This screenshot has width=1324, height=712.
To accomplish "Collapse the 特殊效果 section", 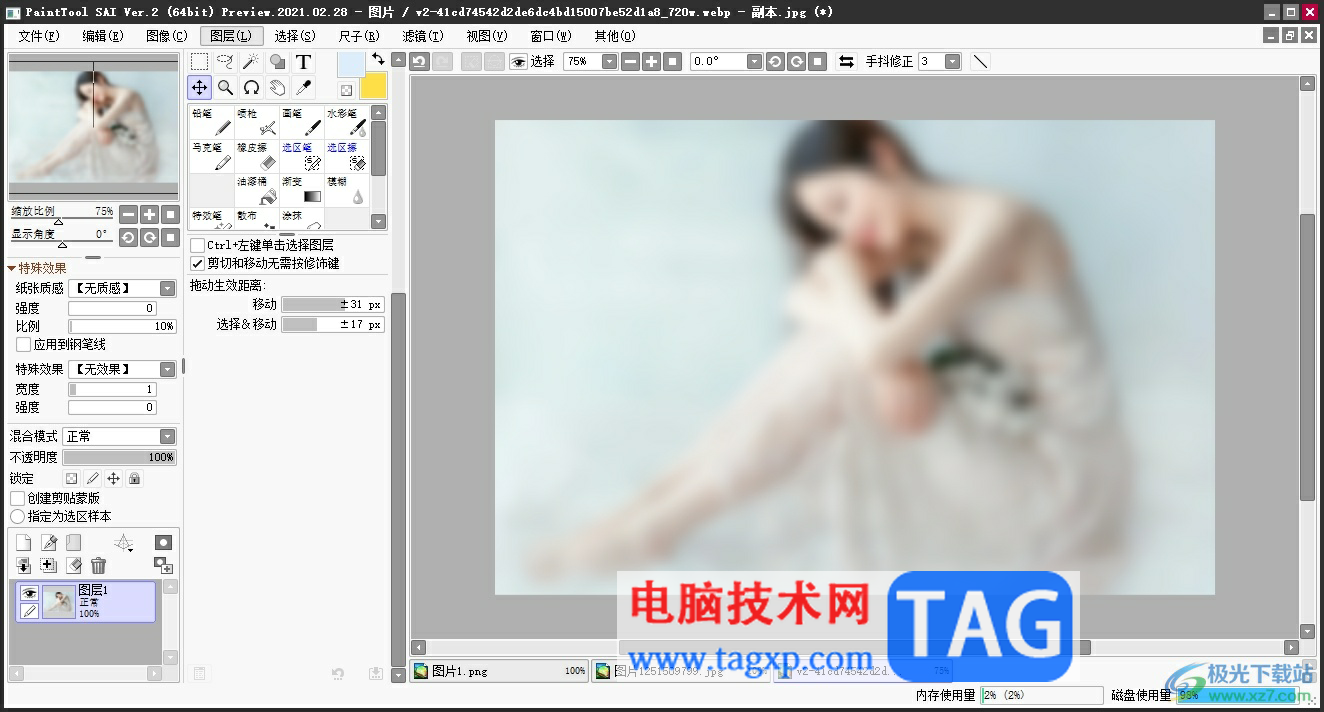I will click(11, 268).
